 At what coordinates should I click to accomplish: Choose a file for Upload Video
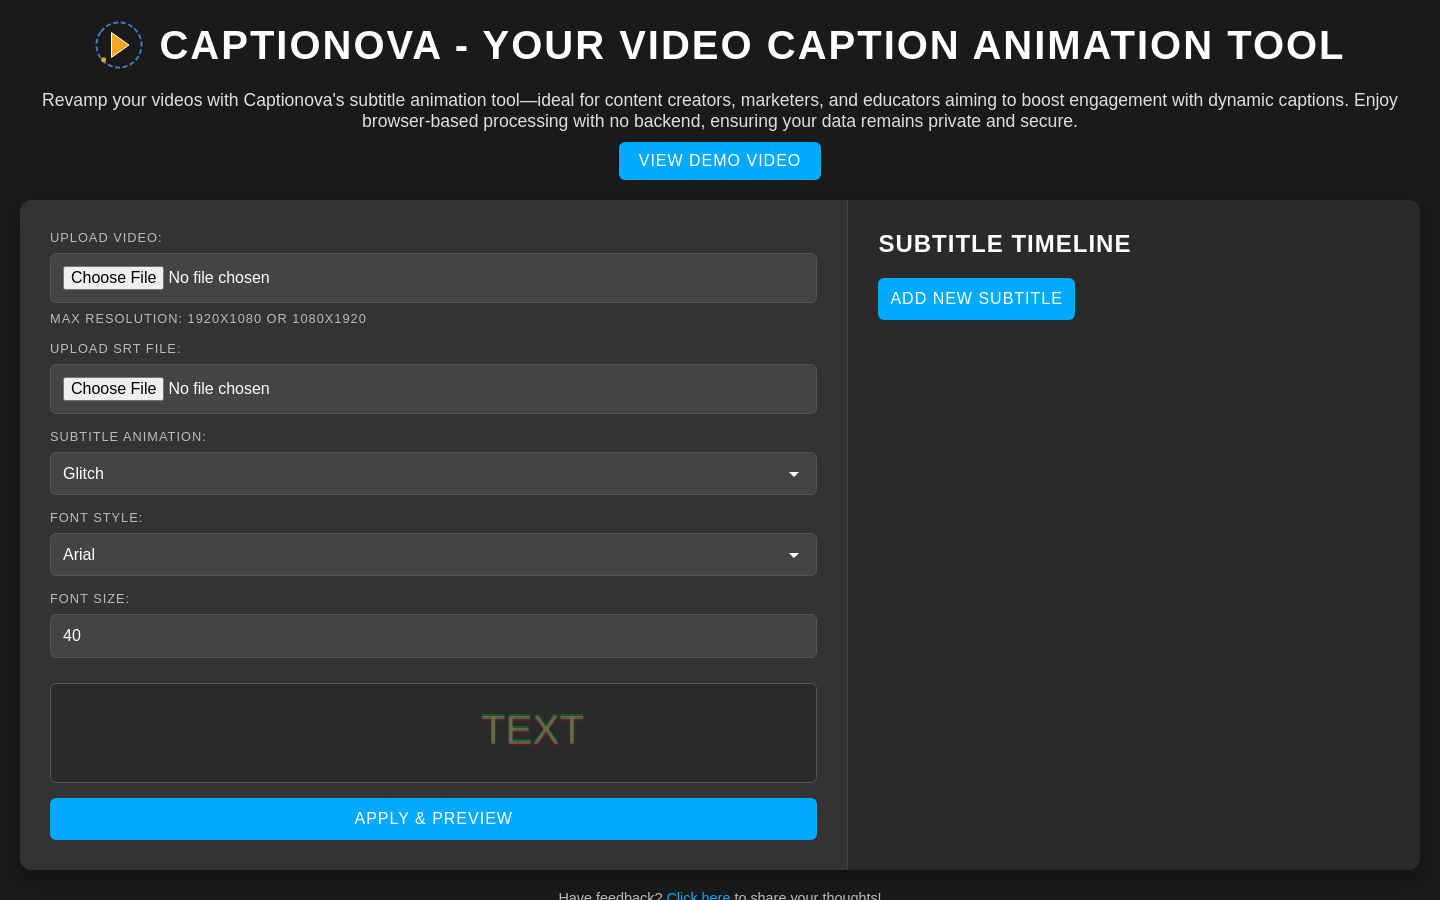point(113,278)
